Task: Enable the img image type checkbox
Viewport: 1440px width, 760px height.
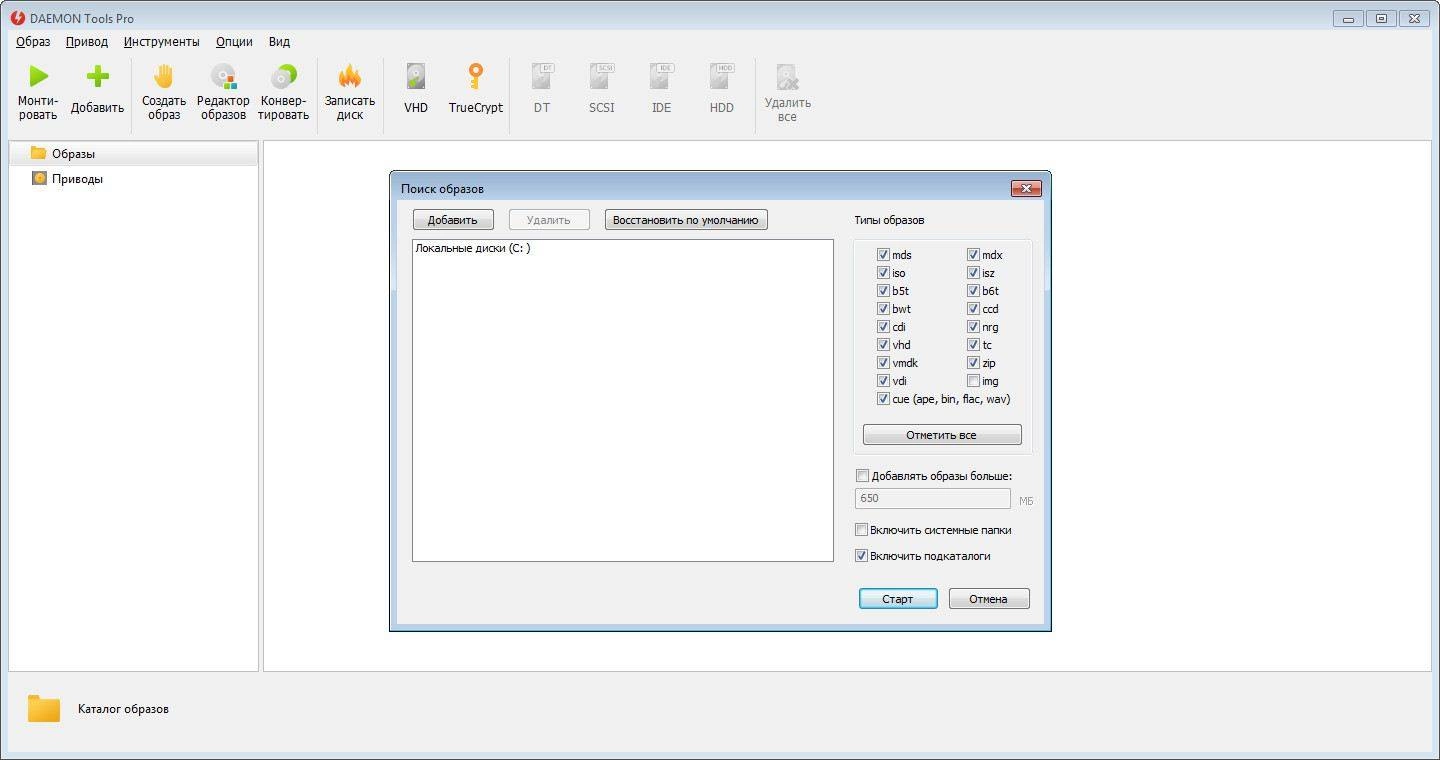Action: (x=973, y=381)
